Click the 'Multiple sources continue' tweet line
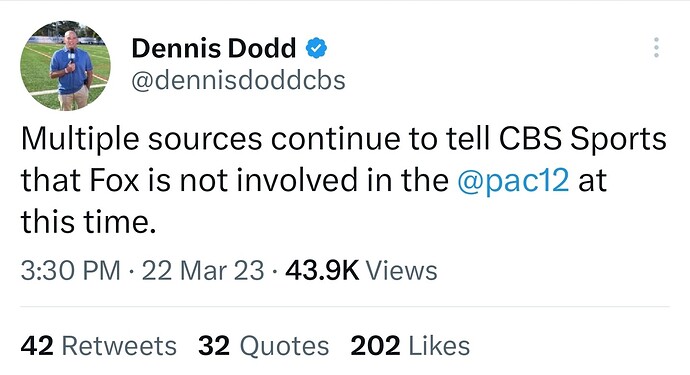Screen dimensions: 690x375 tap(343, 139)
